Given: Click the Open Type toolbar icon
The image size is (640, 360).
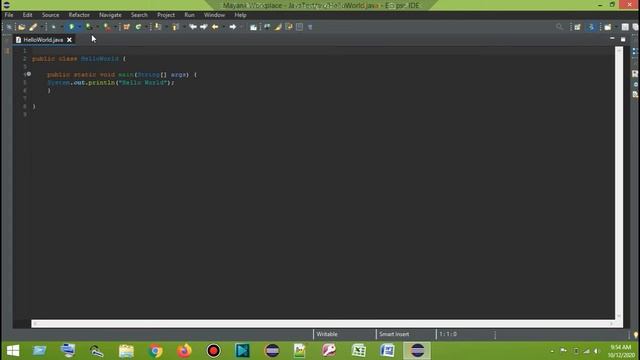Looking at the screenshot, I should [x=158, y=27].
